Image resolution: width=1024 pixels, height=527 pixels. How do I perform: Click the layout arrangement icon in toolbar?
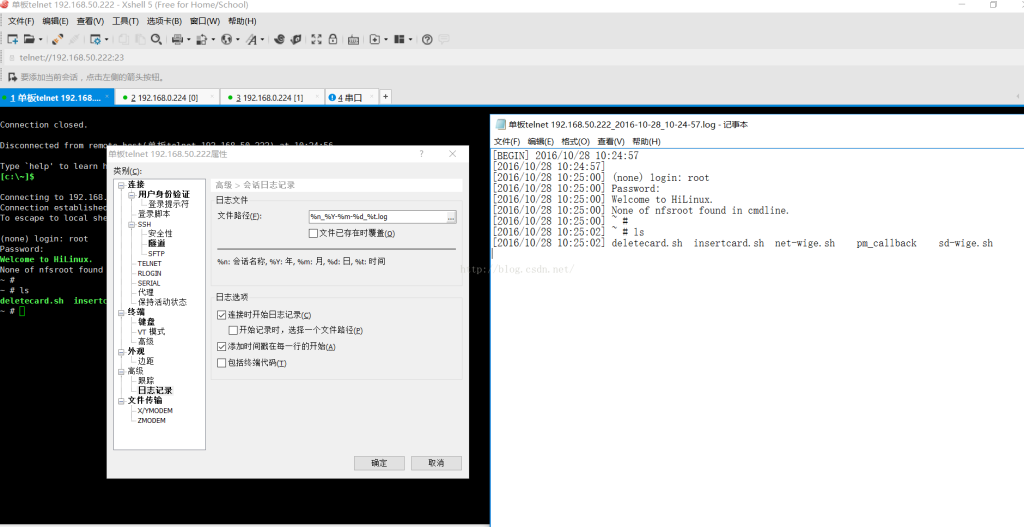coord(400,39)
